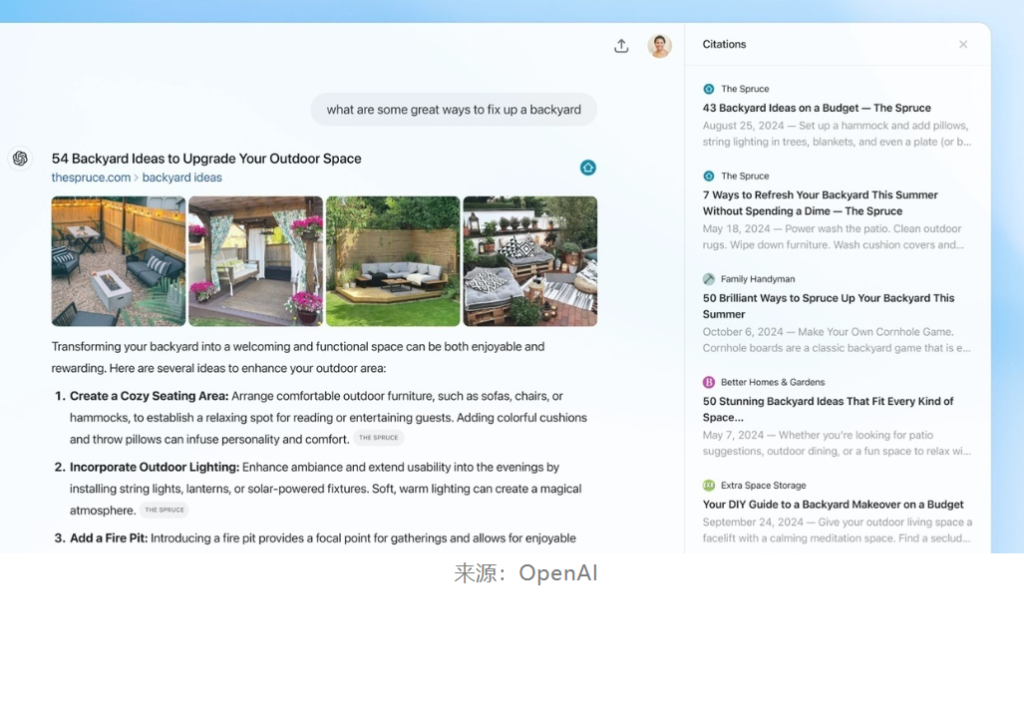1024x711 pixels.
Task: Click the ChatGPT logo icon beside the response
Action: [x=20, y=159]
